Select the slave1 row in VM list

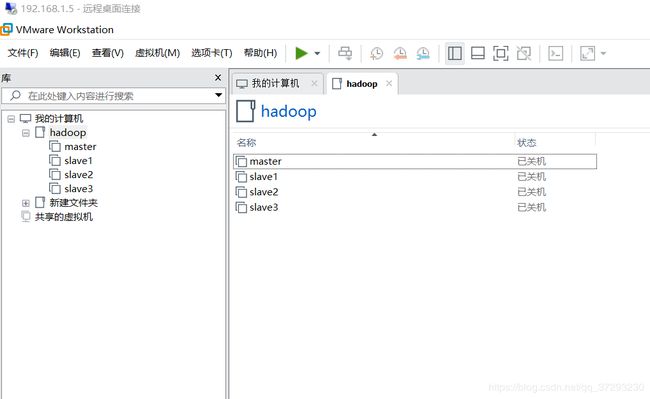415,177
